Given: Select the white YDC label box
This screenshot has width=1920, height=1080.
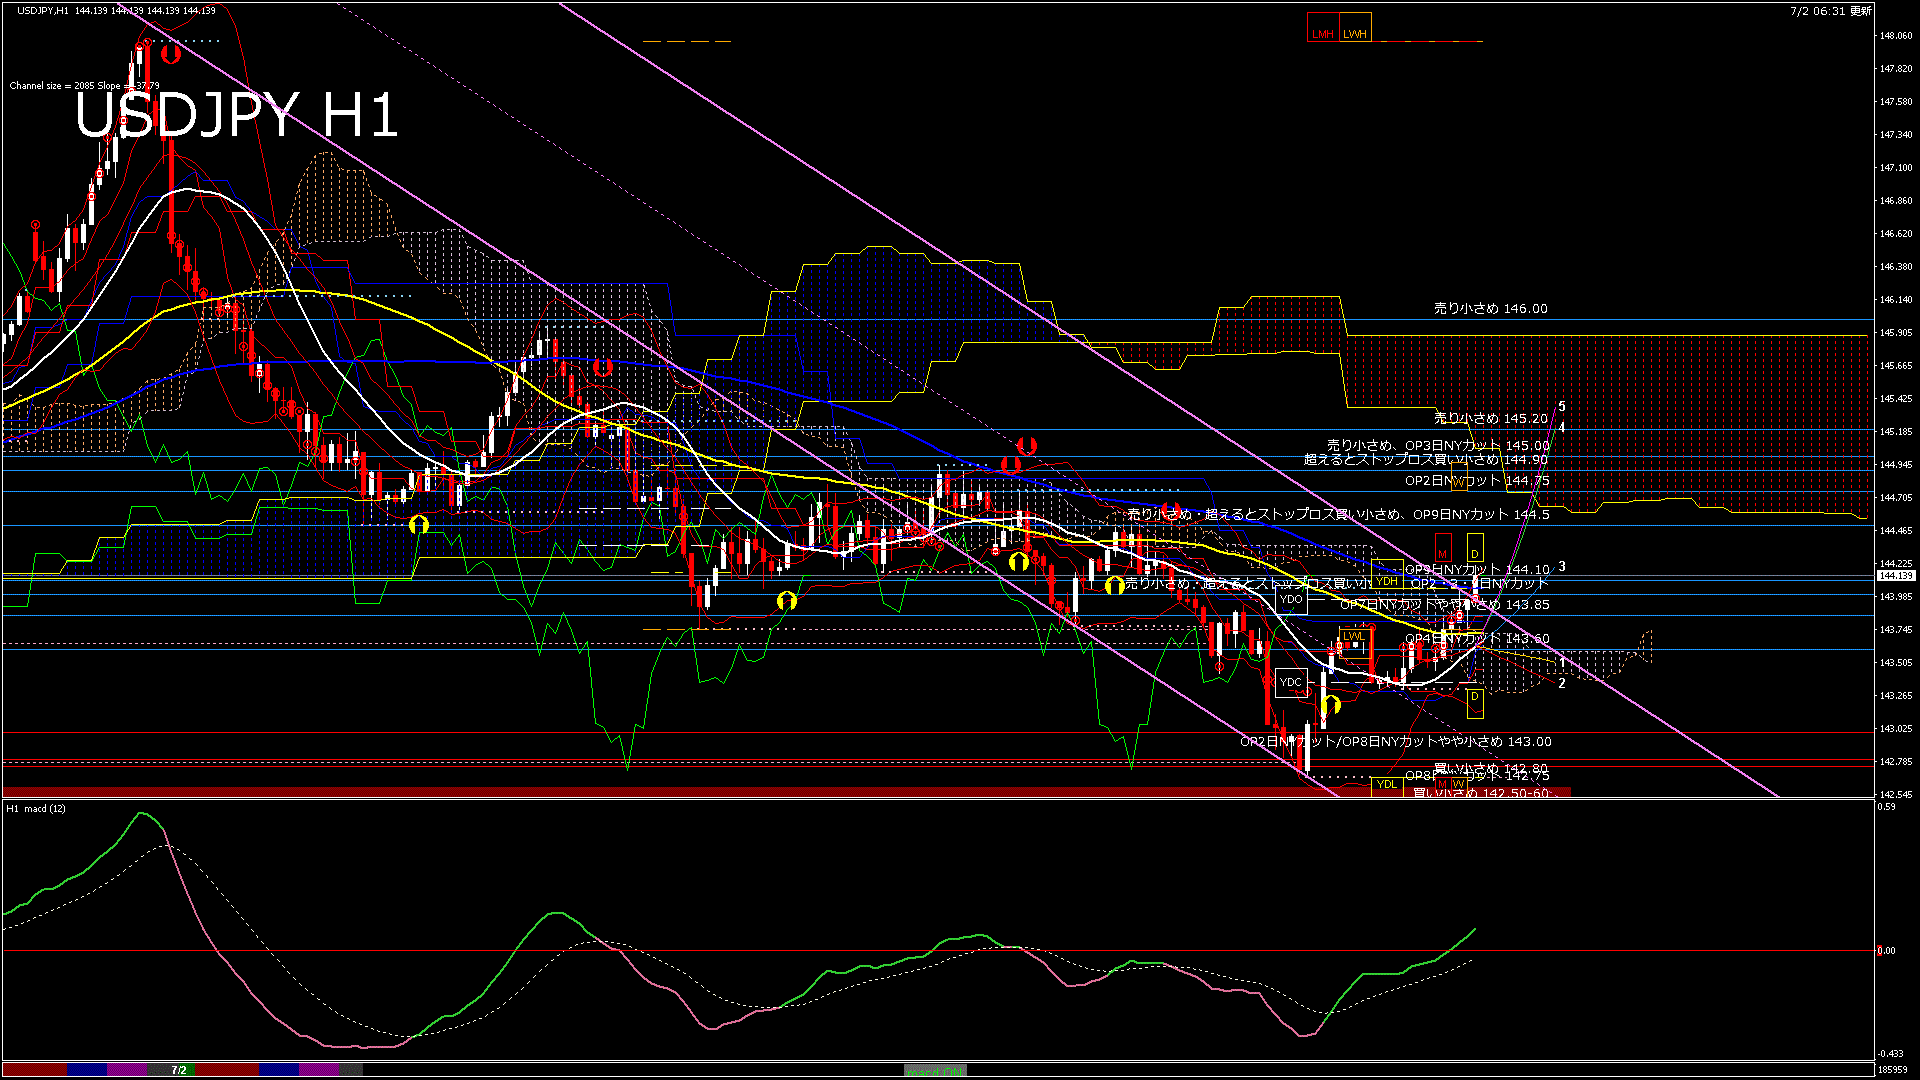Looking at the screenshot, I should pyautogui.click(x=1291, y=682).
